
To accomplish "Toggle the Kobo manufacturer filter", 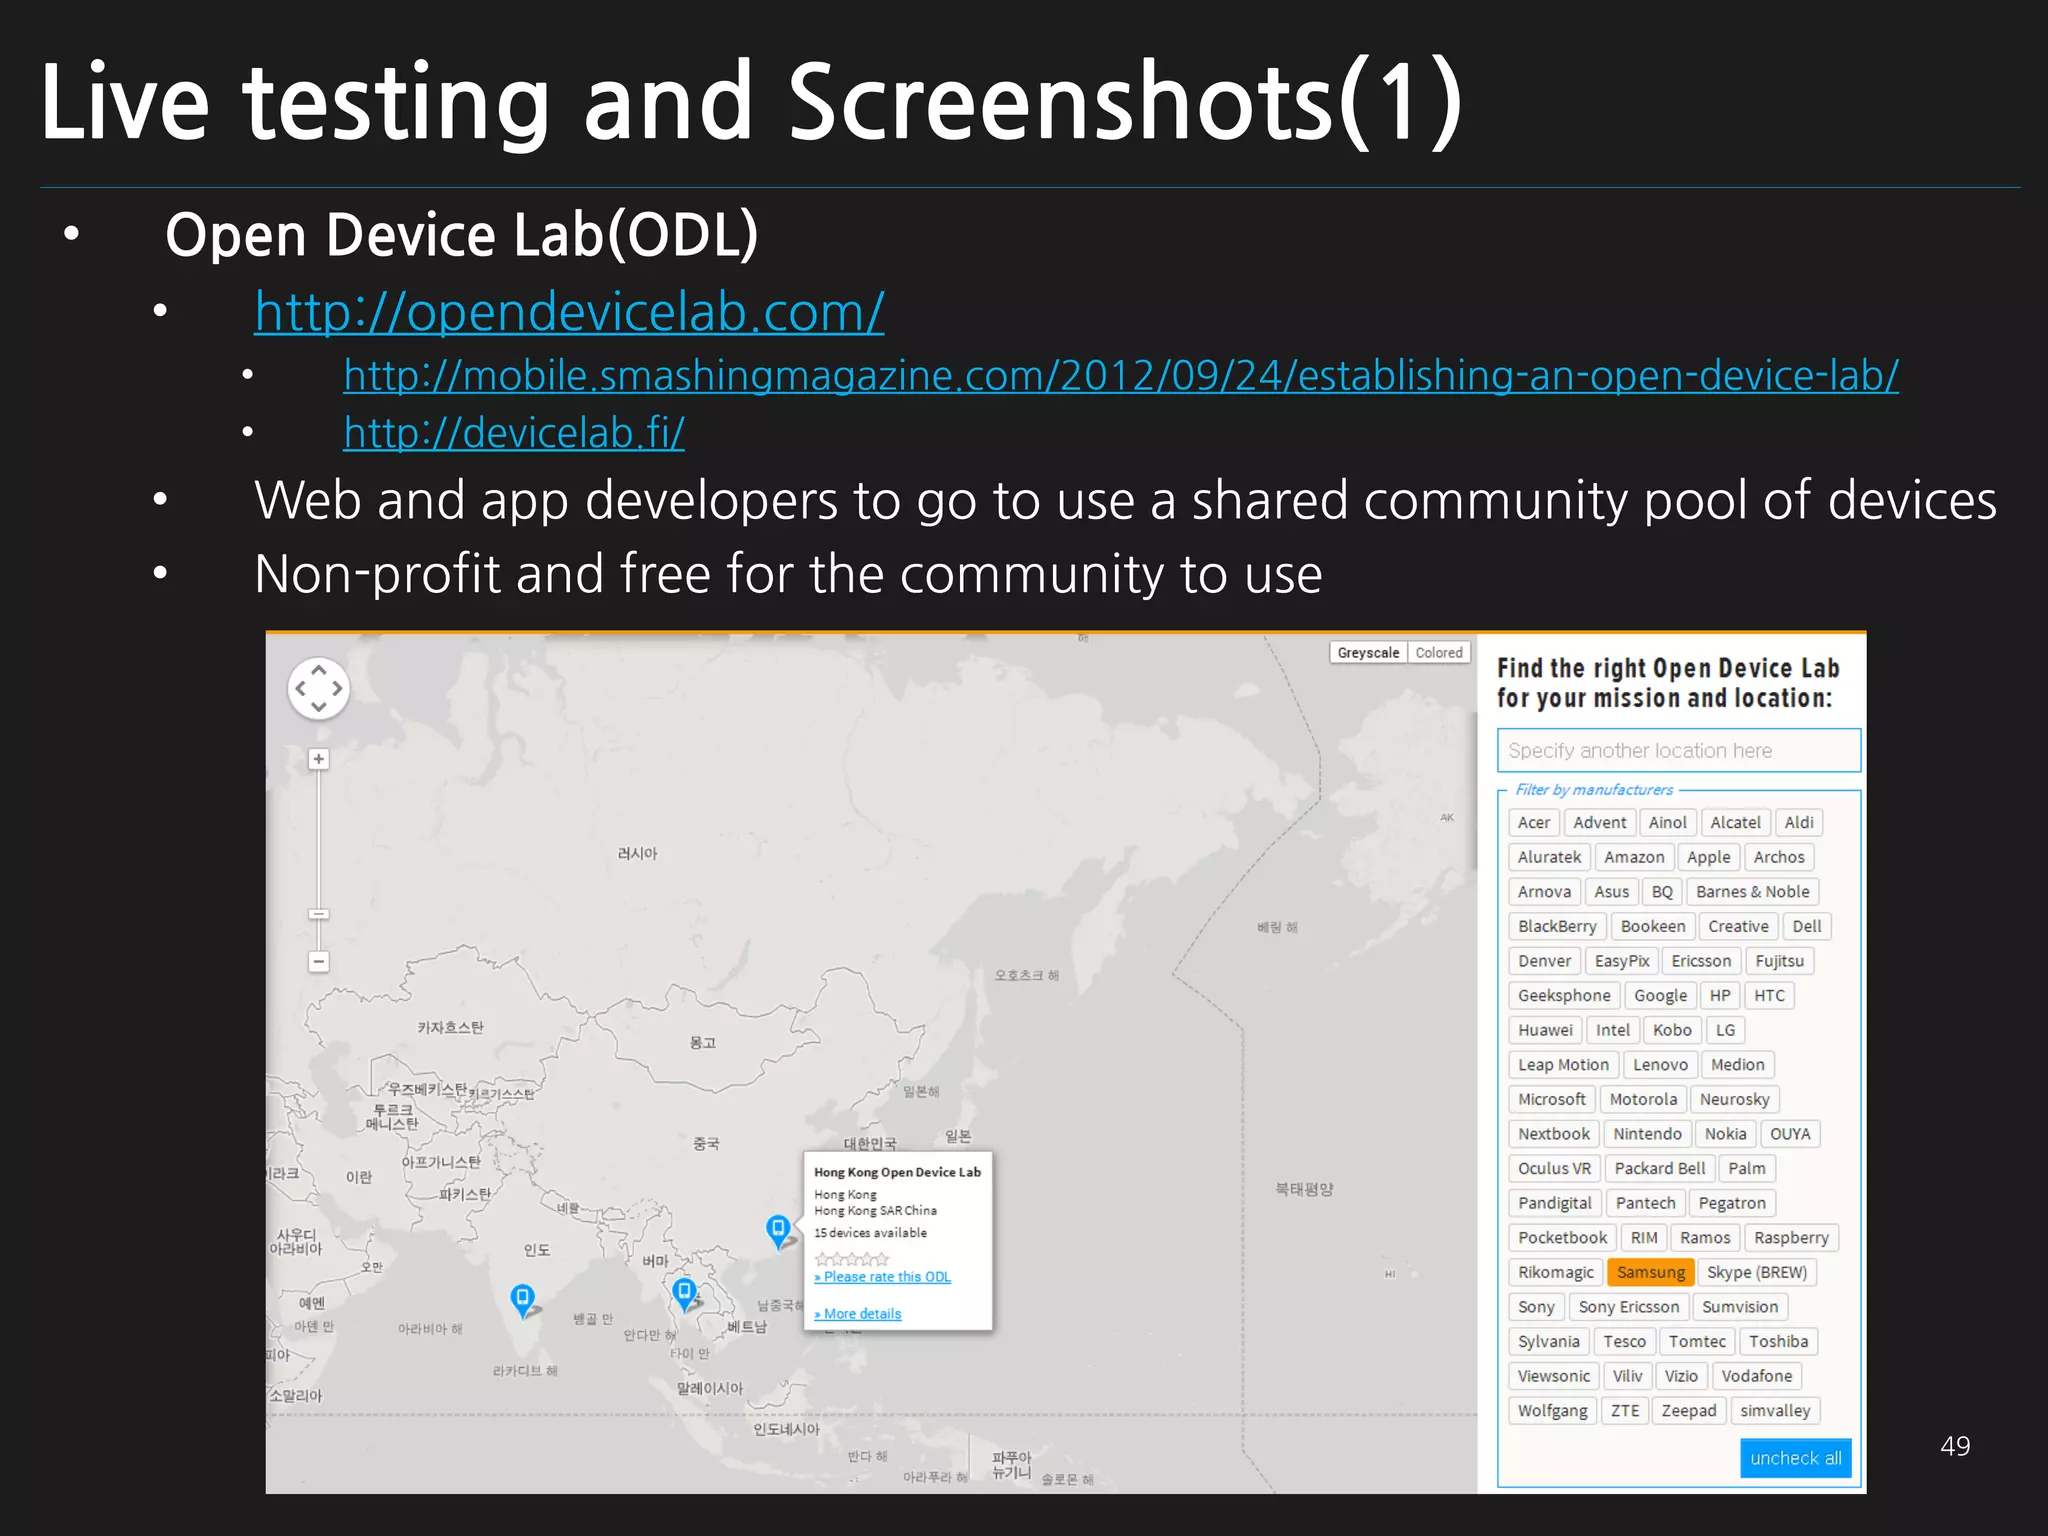I will pos(1672,1030).
